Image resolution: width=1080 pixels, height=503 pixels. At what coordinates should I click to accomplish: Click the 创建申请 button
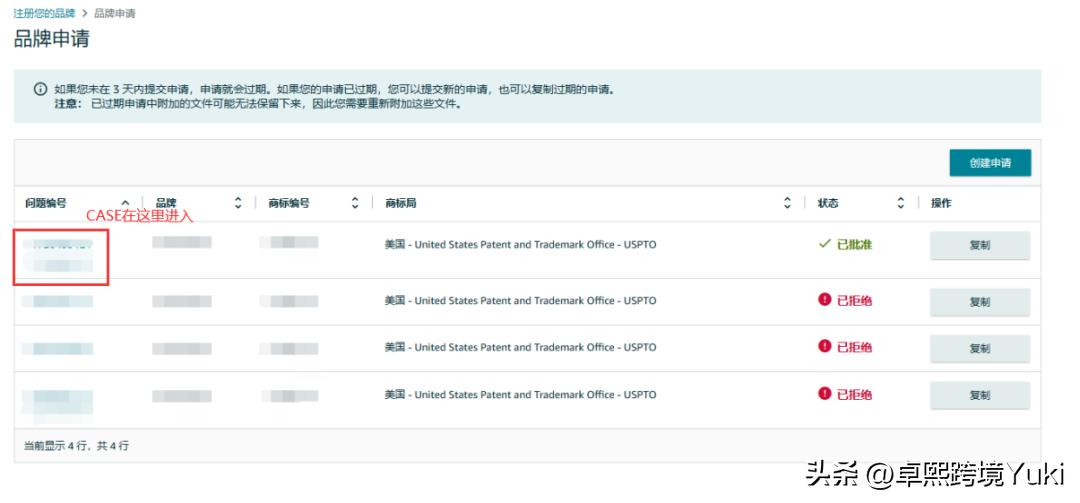(990, 163)
